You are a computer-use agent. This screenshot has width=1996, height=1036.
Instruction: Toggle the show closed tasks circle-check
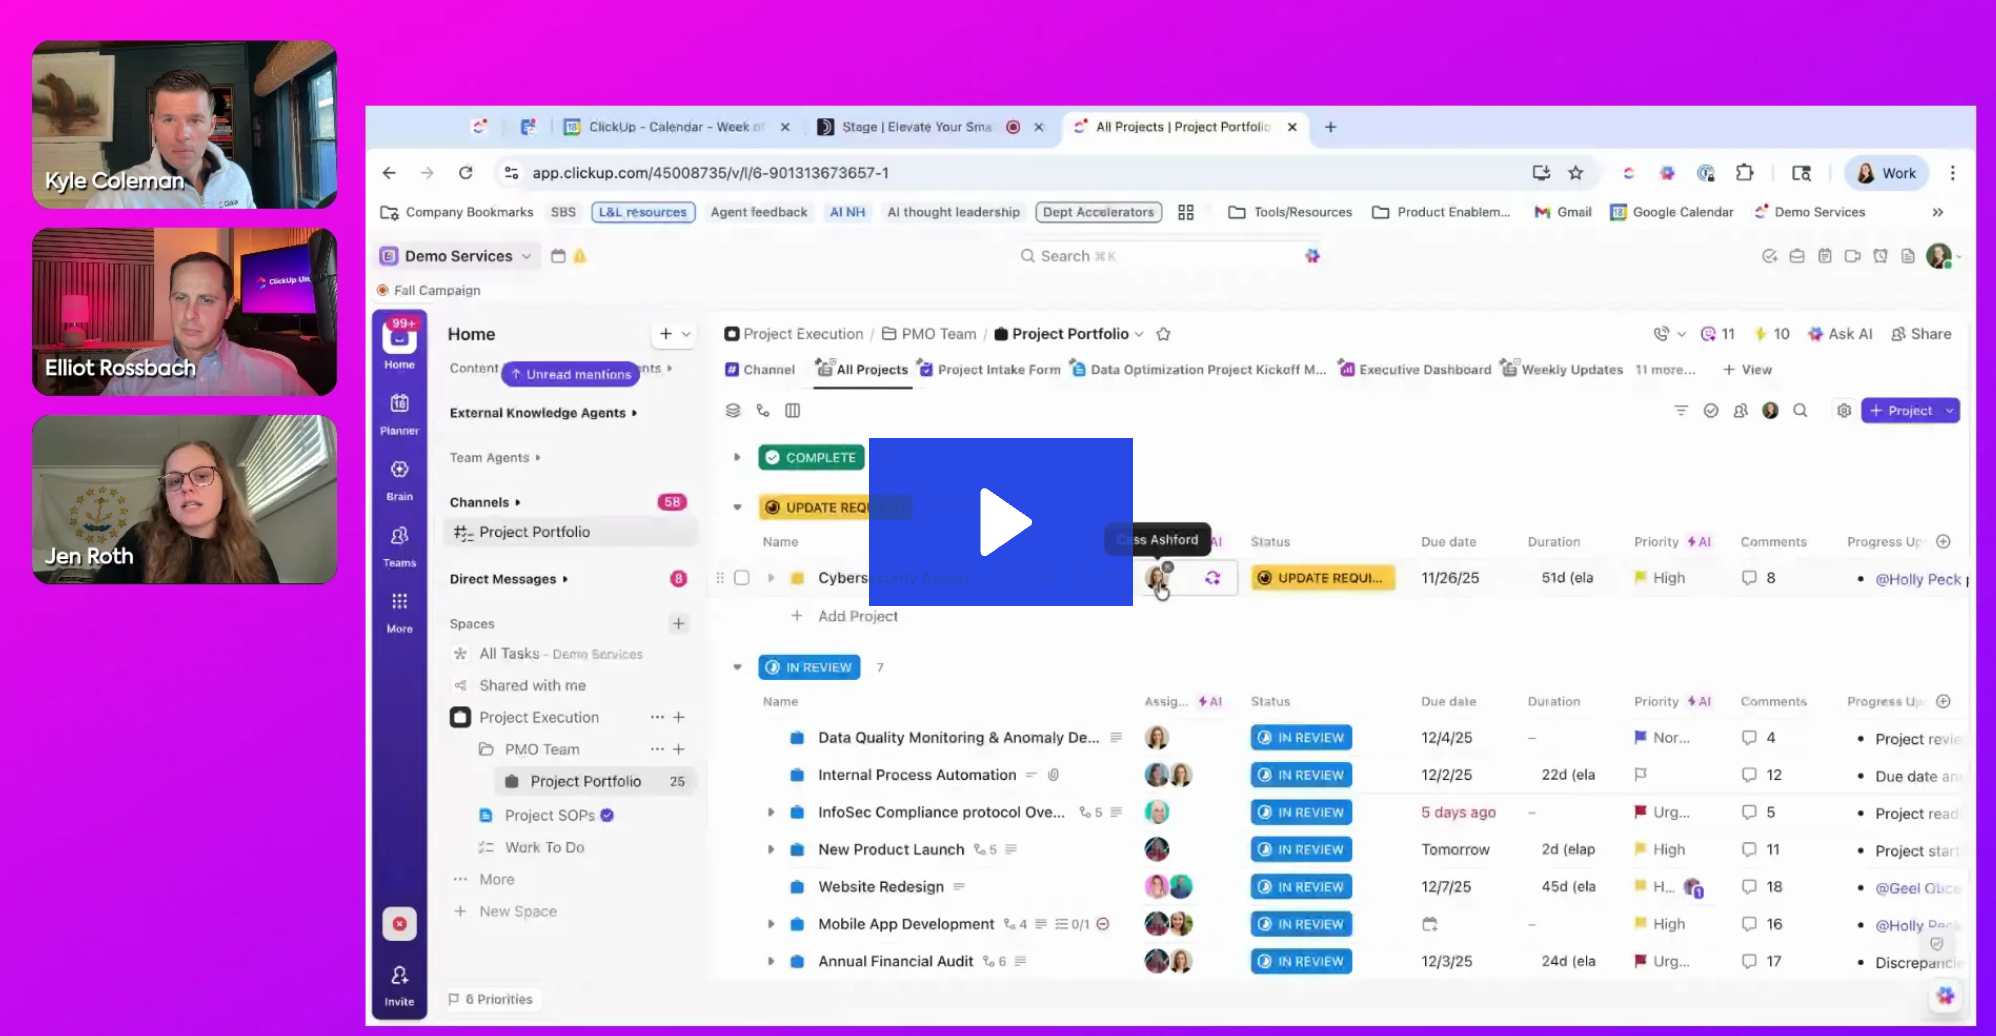tap(1711, 410)
